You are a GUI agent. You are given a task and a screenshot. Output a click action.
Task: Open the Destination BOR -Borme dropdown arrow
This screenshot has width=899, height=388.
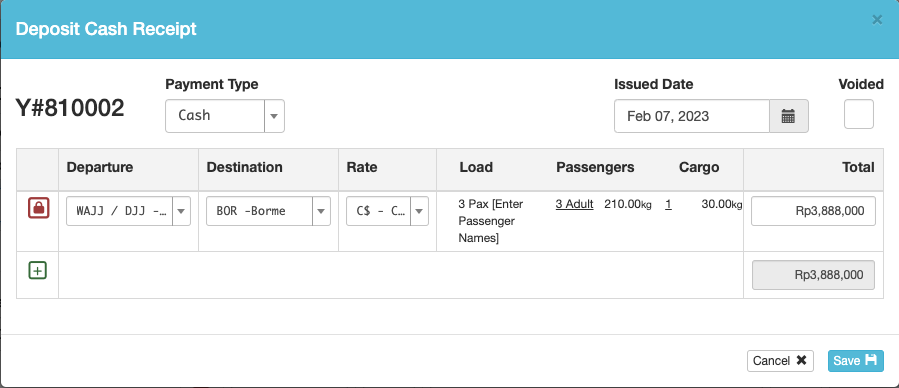(320, 211)
